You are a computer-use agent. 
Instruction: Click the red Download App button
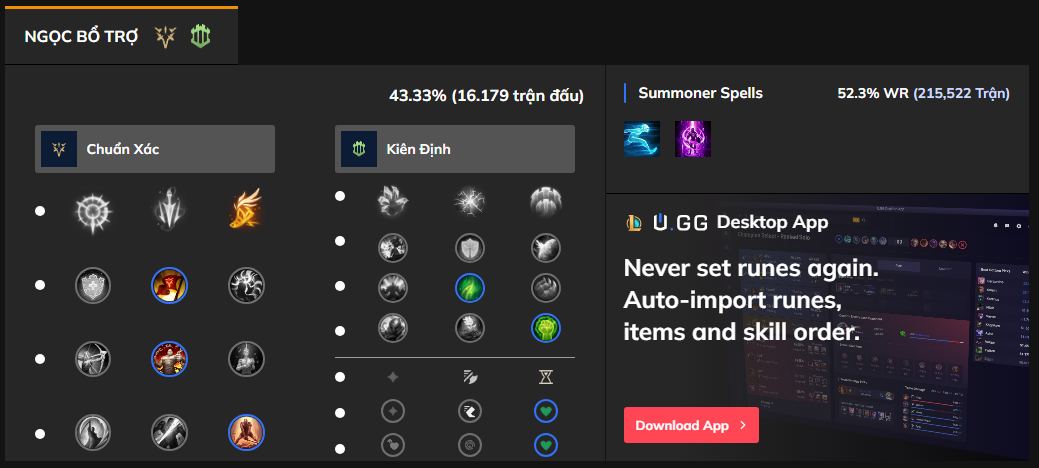point(691,425)
